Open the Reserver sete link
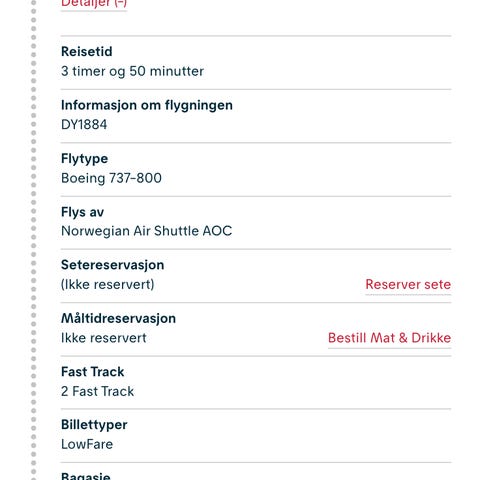 pos(408,284)
